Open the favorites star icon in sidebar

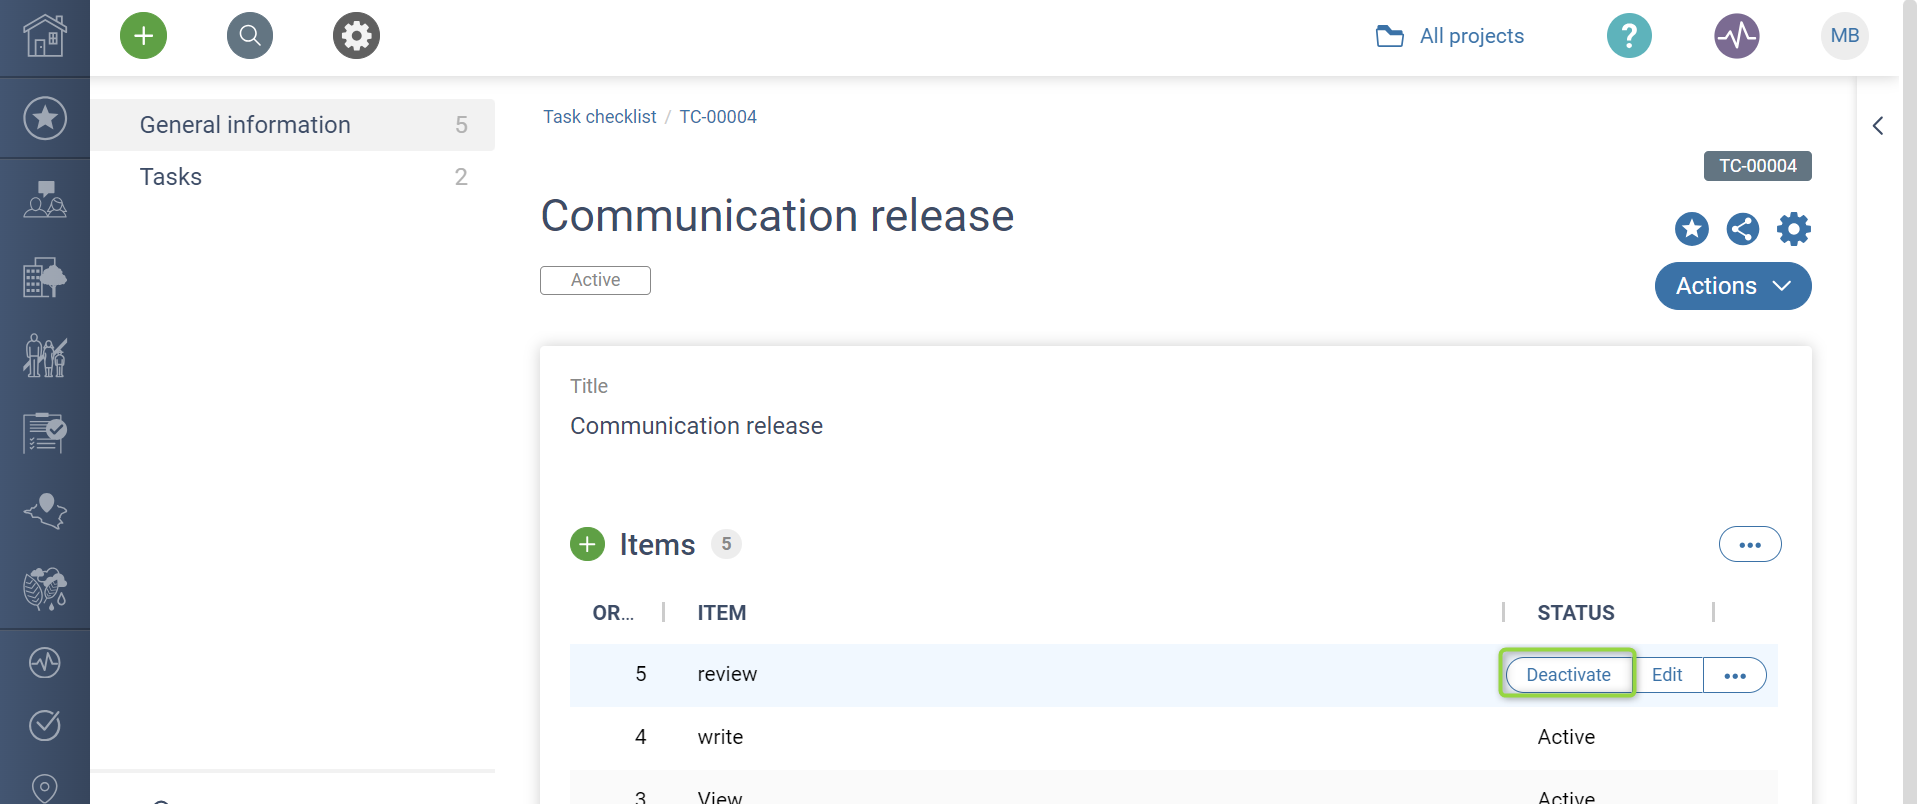(x=45, y=118)
